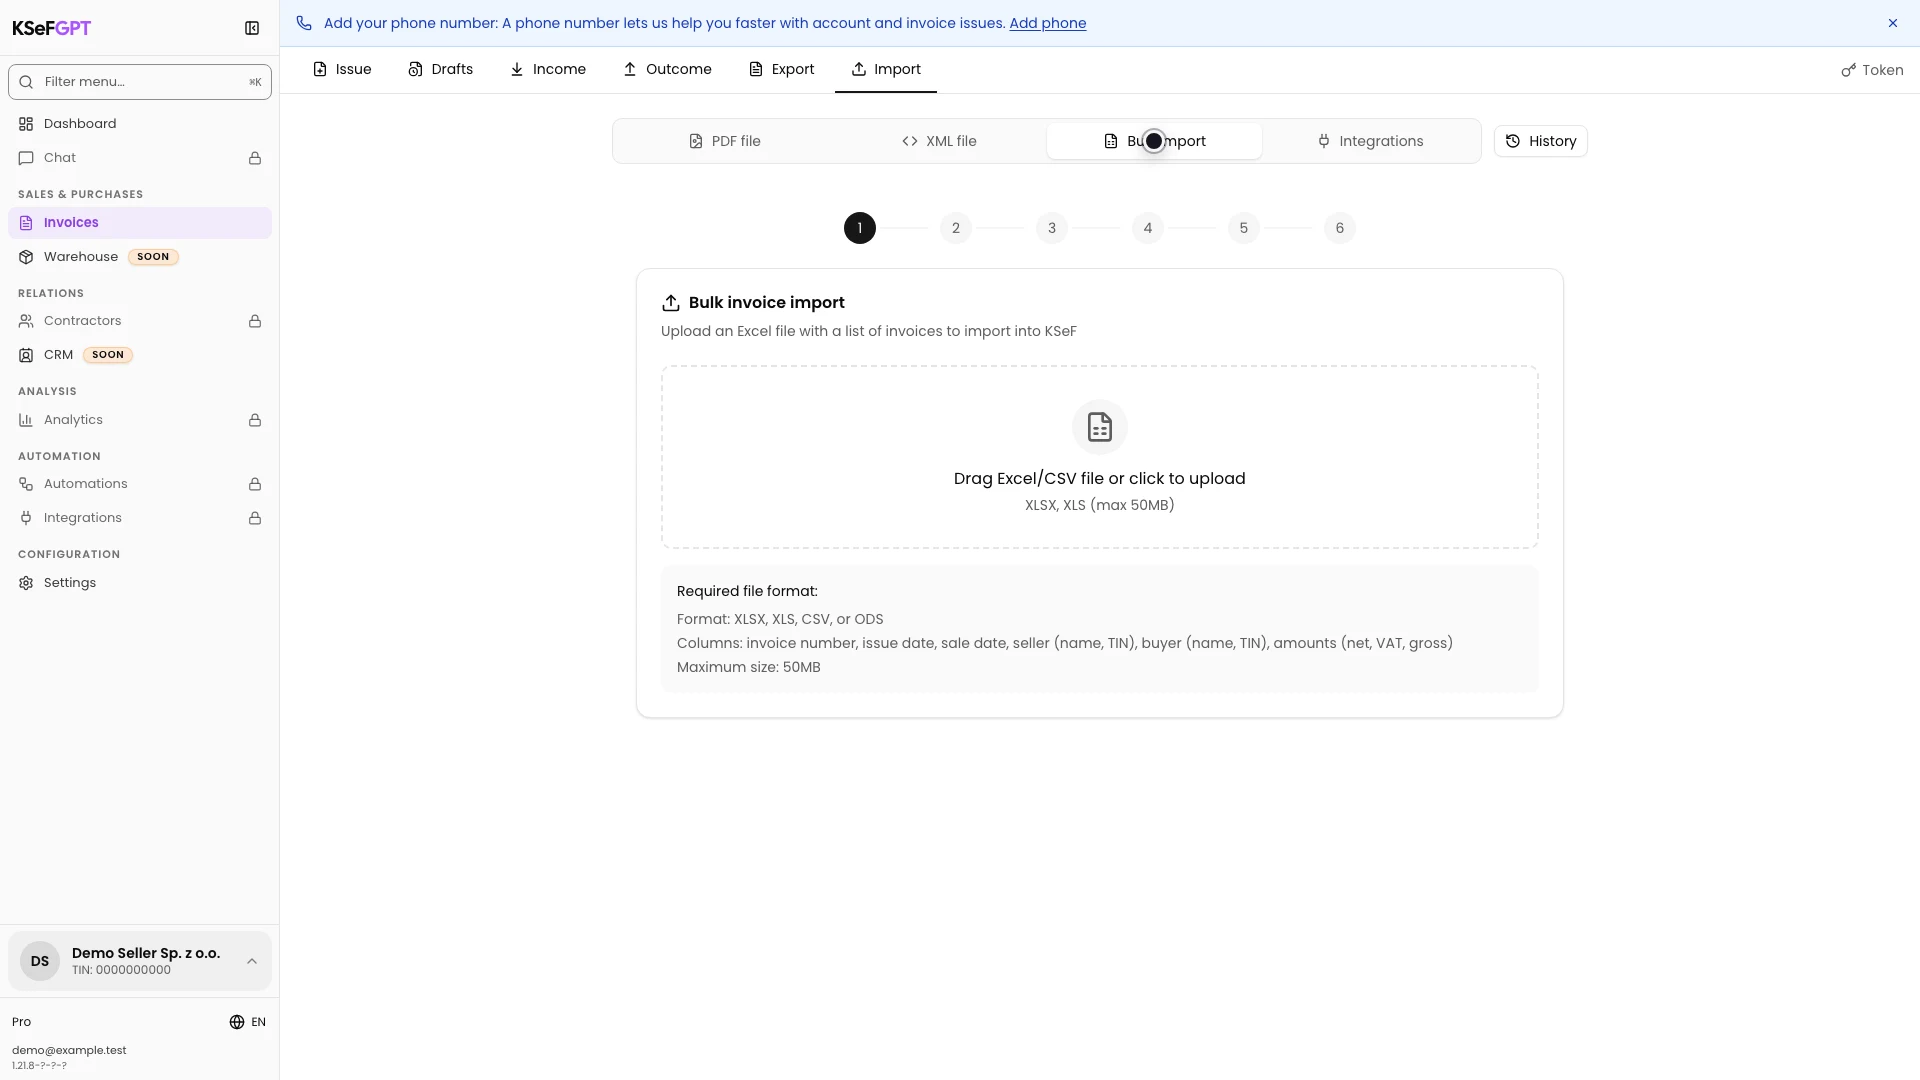The width and height of the screenshot is (1920, 1080).
Task: Dismiss the phone number banner
Action: click(x=1893, y=23)
